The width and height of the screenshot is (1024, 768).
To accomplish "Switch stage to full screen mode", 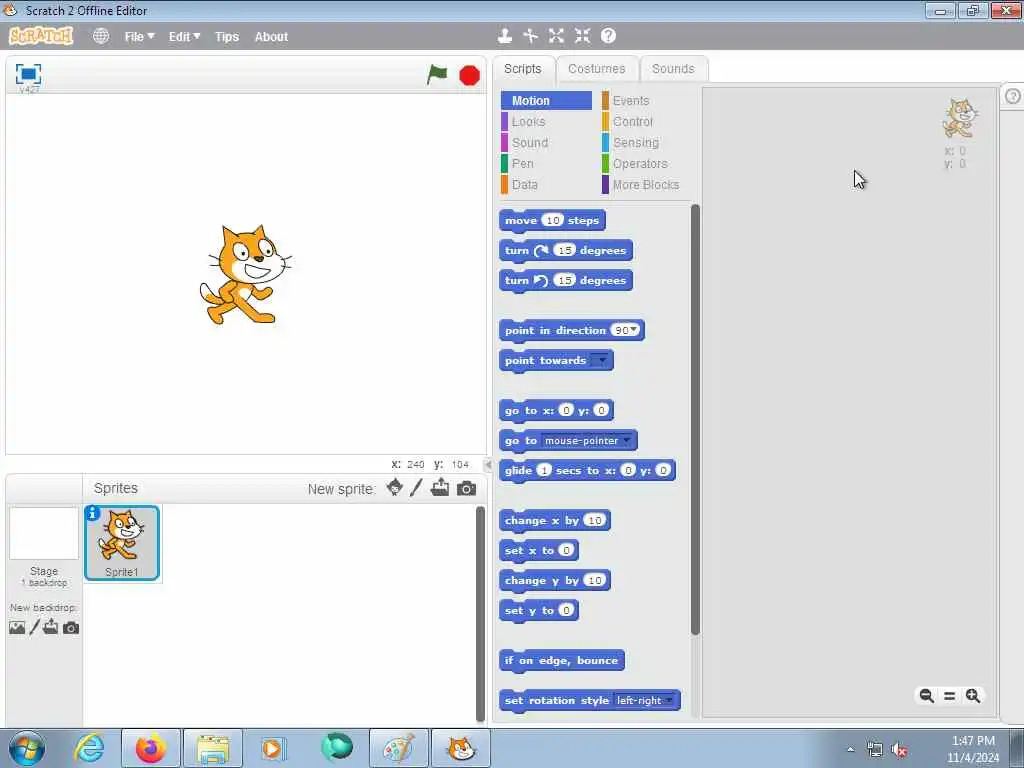I will click(28, 74).
